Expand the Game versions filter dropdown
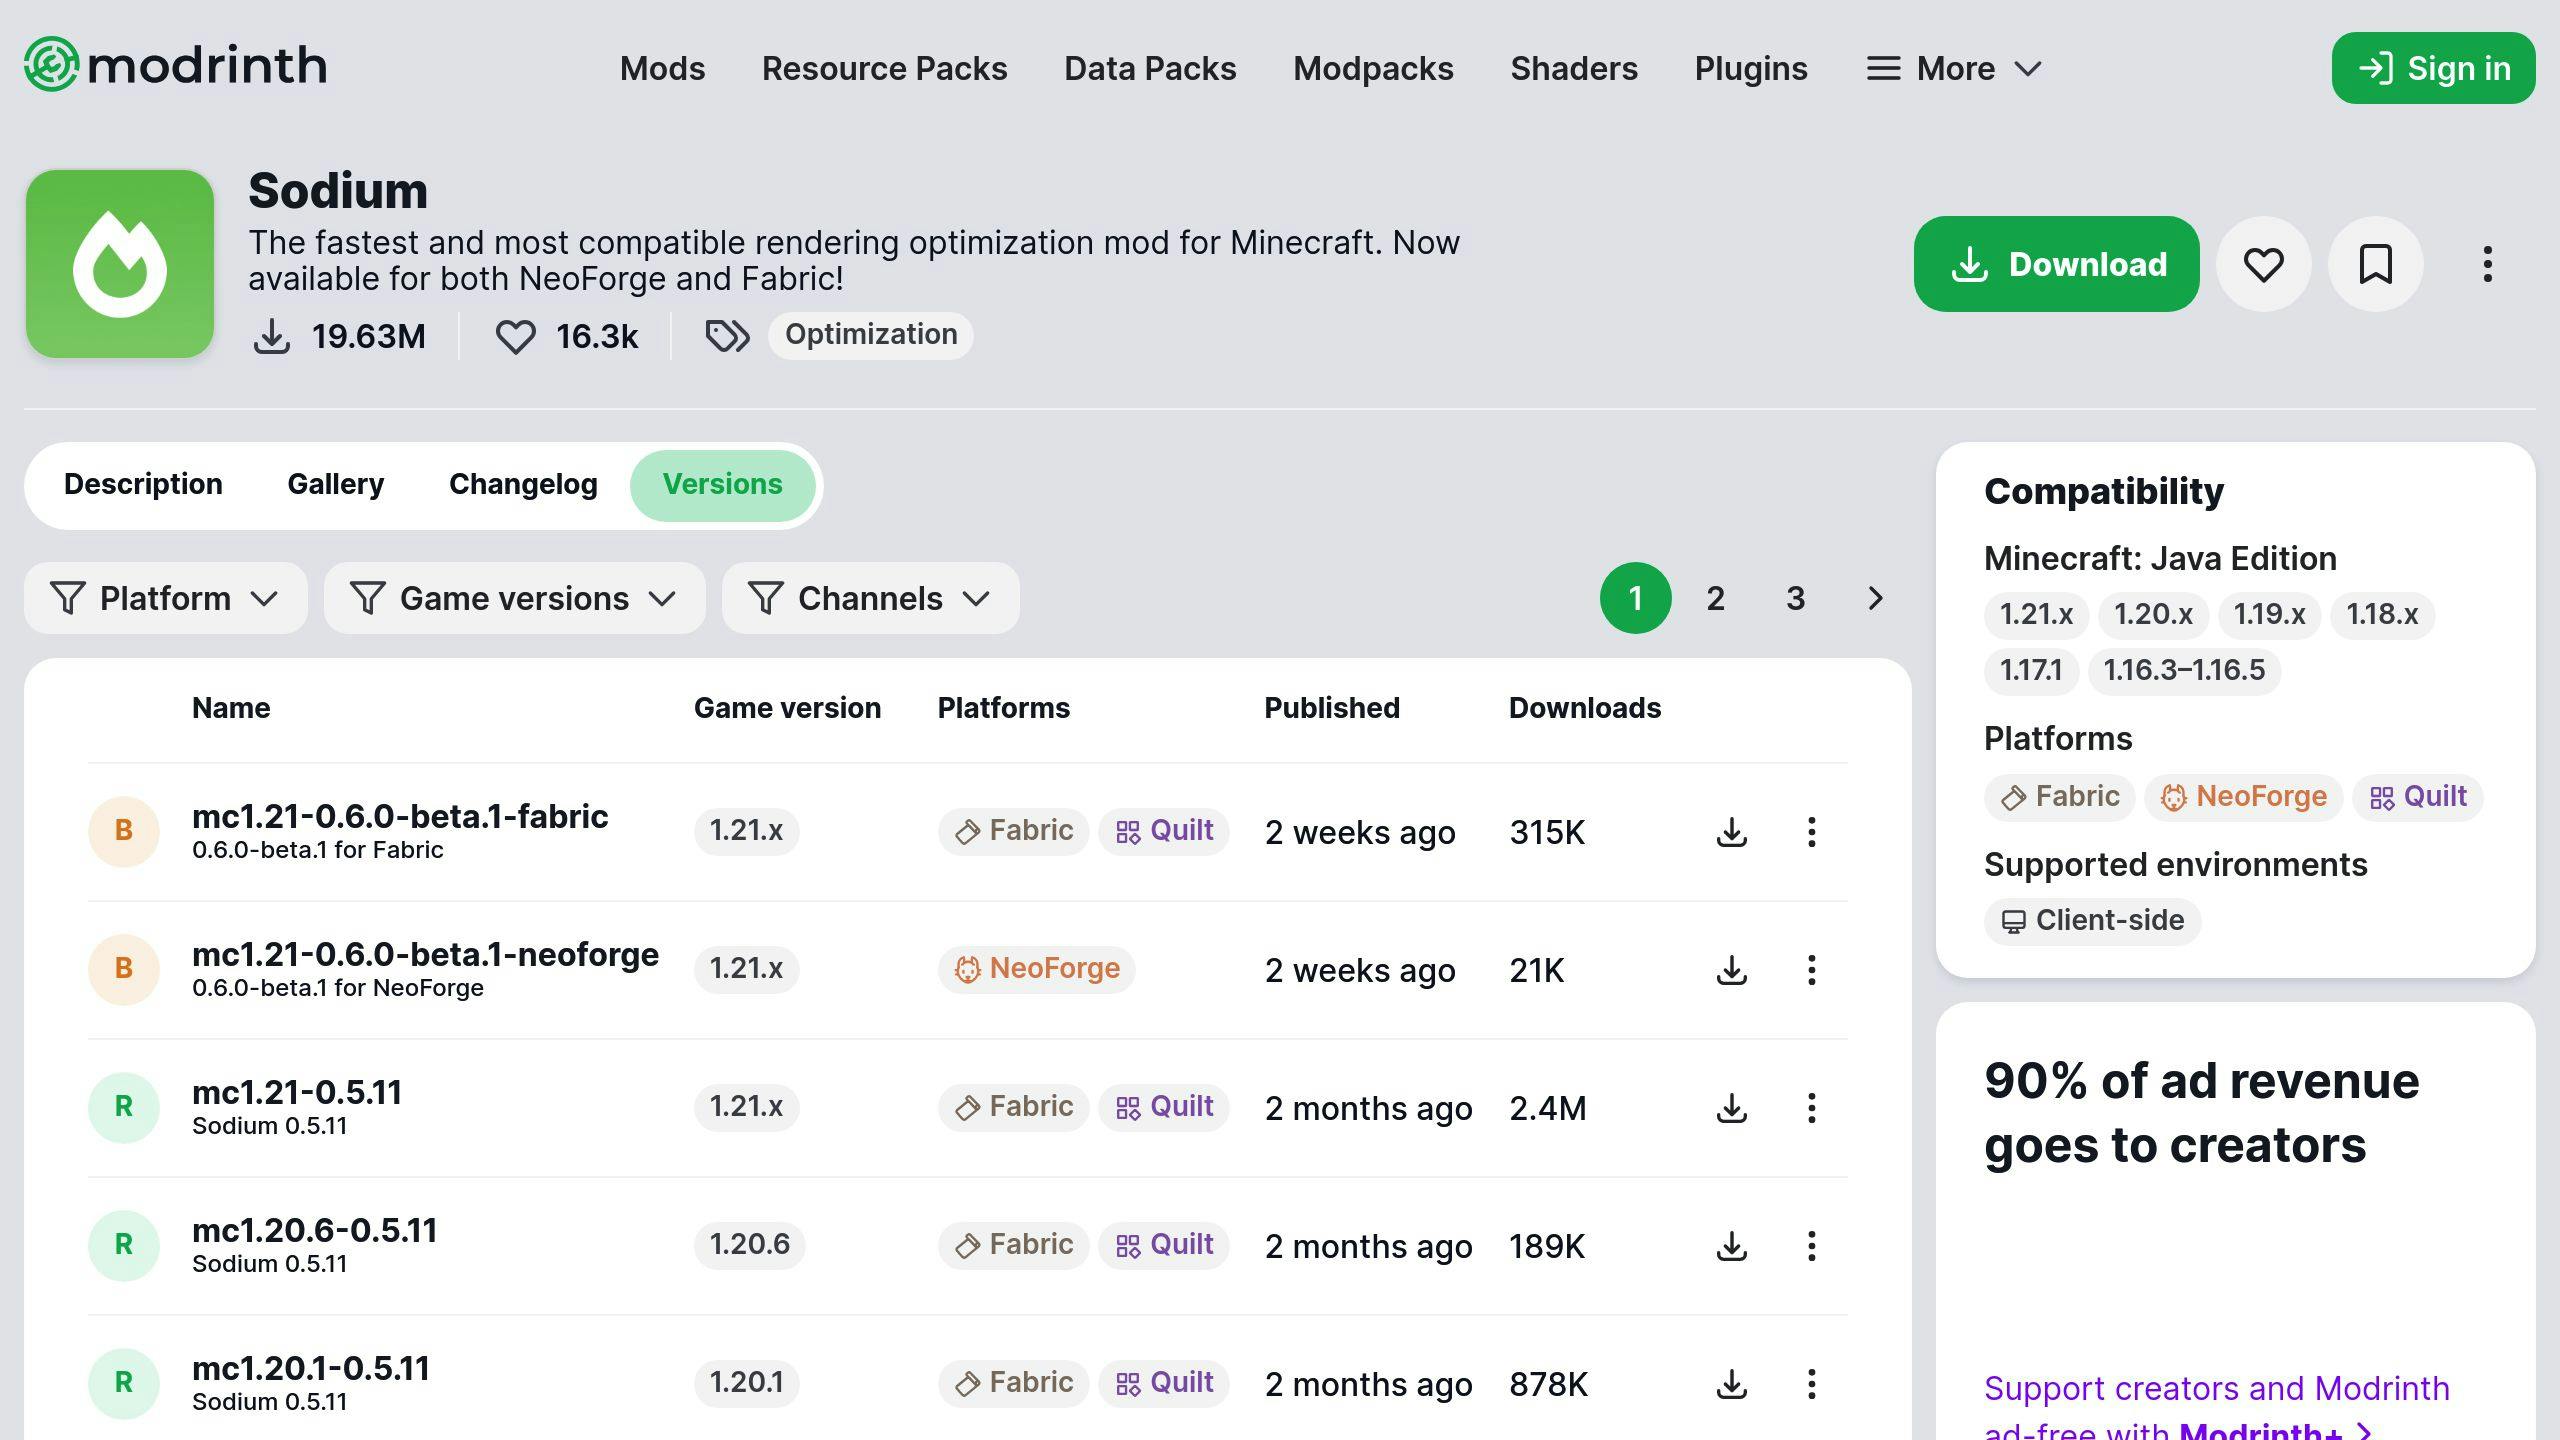2560x1440 pixels. [x=514, y=598]
